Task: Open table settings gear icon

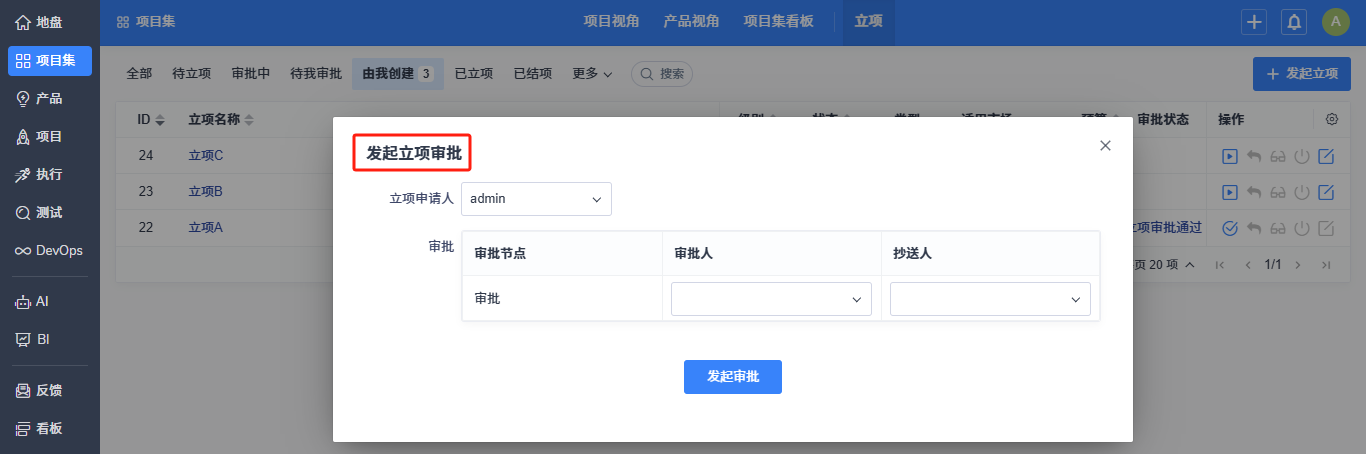Action: click(x=1332, y=119)
